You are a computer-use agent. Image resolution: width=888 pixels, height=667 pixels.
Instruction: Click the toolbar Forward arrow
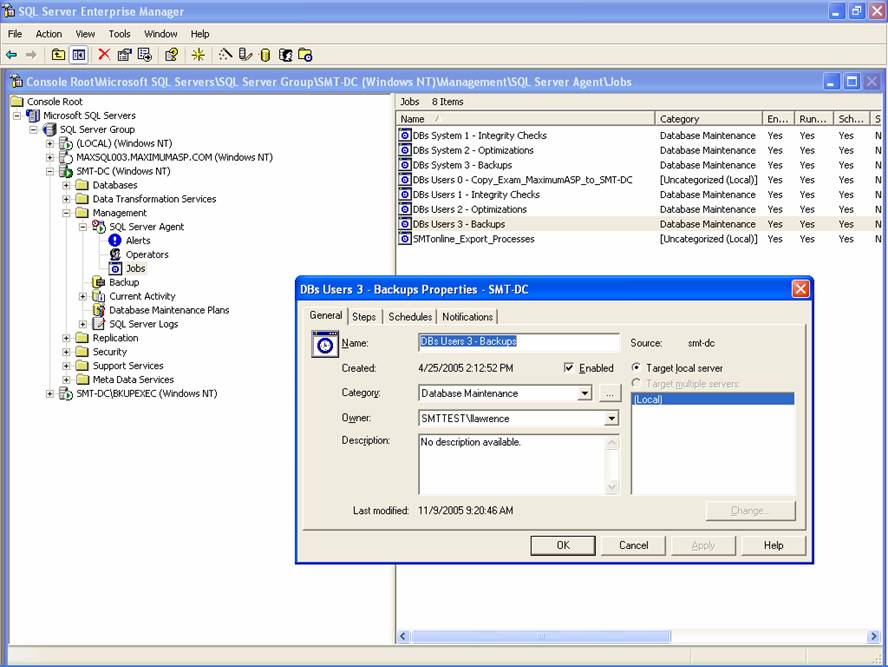tap(31, 55)
